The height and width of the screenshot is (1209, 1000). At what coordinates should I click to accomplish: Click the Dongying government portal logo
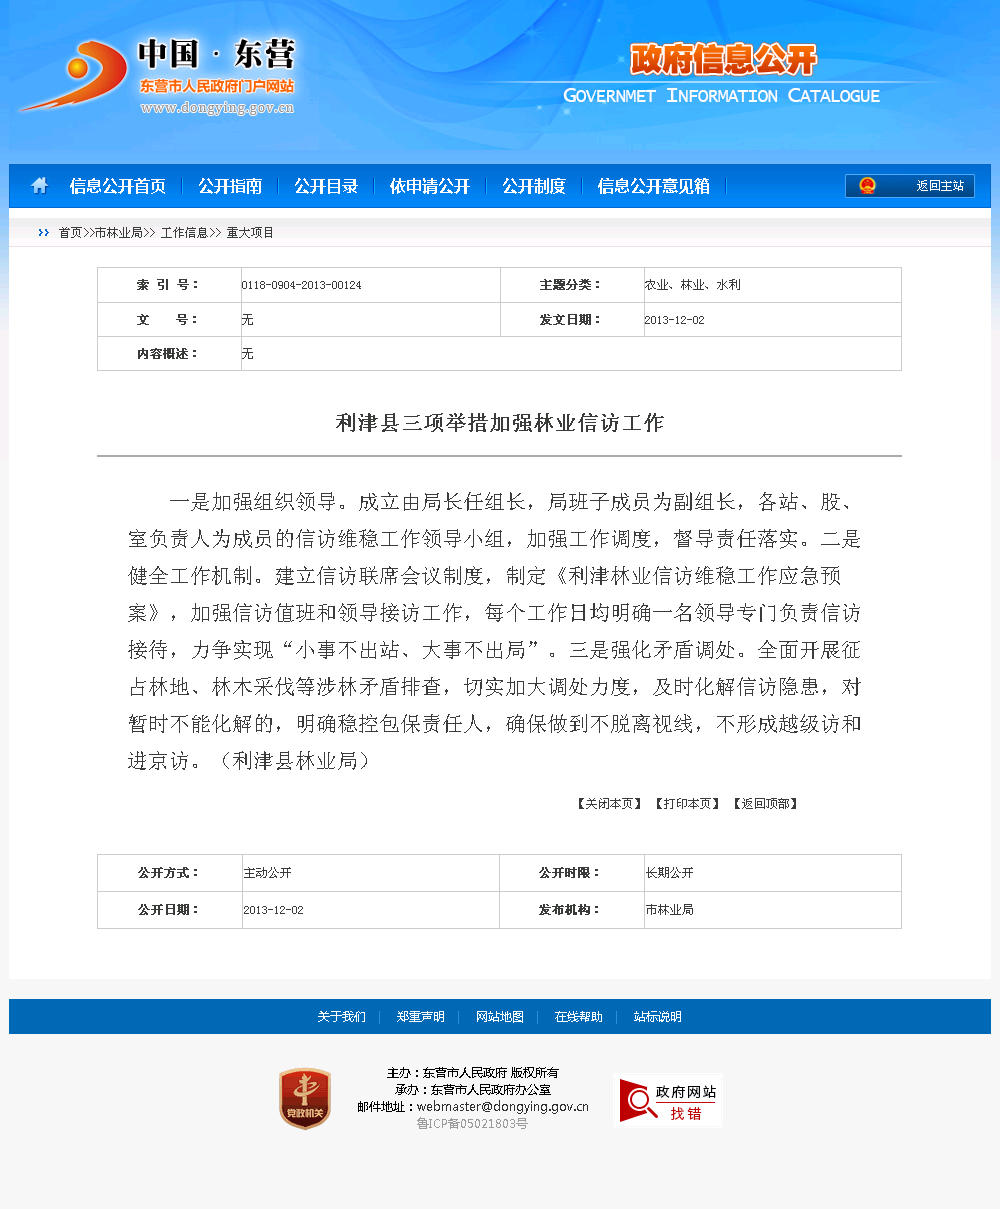tap(157, 77)
